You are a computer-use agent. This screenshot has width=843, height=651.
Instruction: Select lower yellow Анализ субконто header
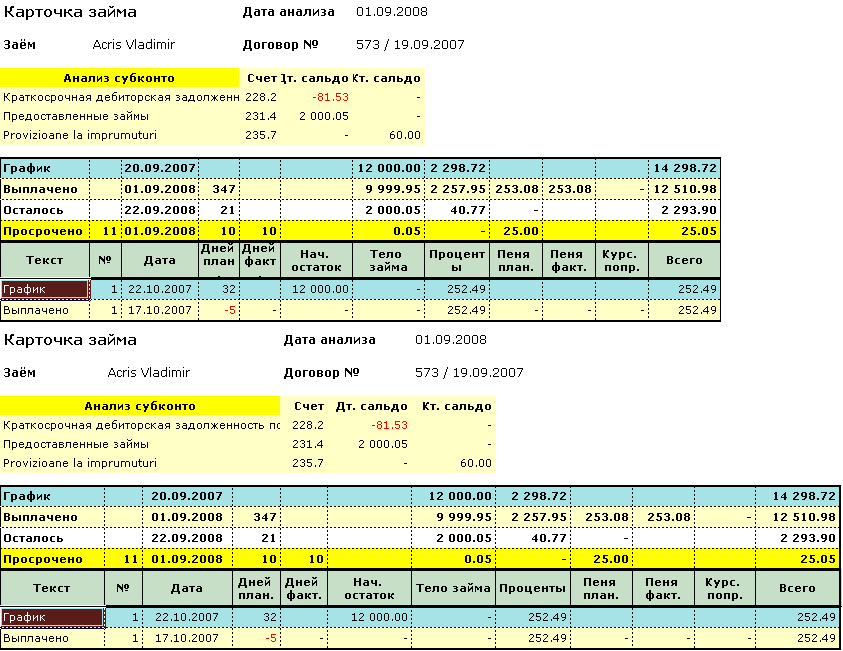pos(140,406)
